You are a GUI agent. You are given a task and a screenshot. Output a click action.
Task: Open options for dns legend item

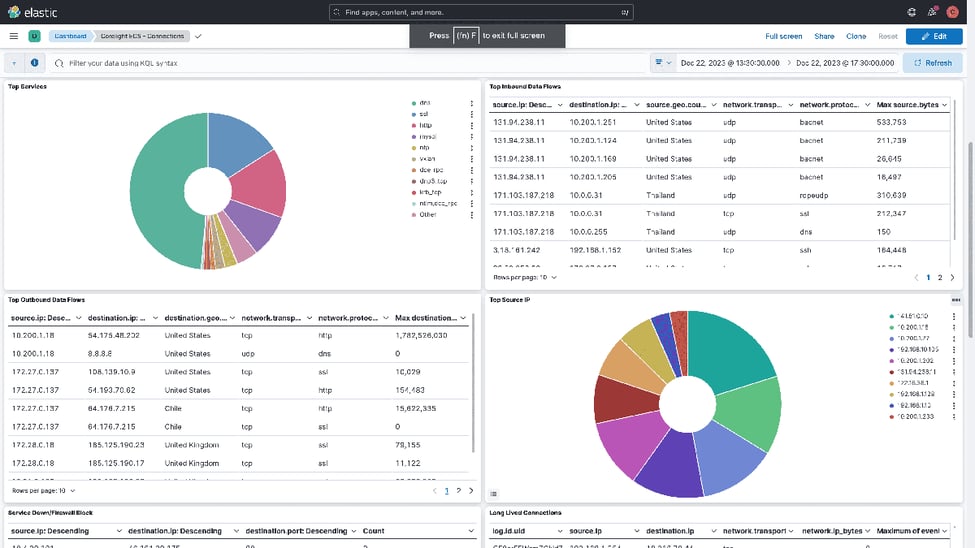coord(472,102)
